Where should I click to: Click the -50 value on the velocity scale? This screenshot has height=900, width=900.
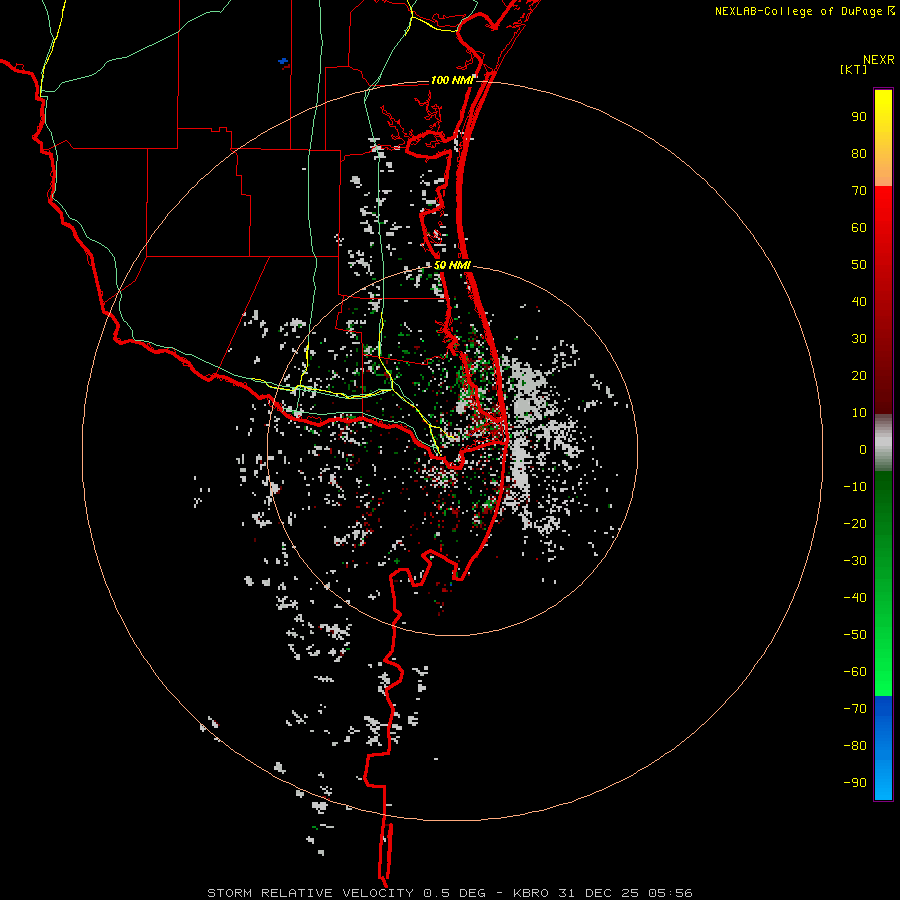(x=855, y=635)
